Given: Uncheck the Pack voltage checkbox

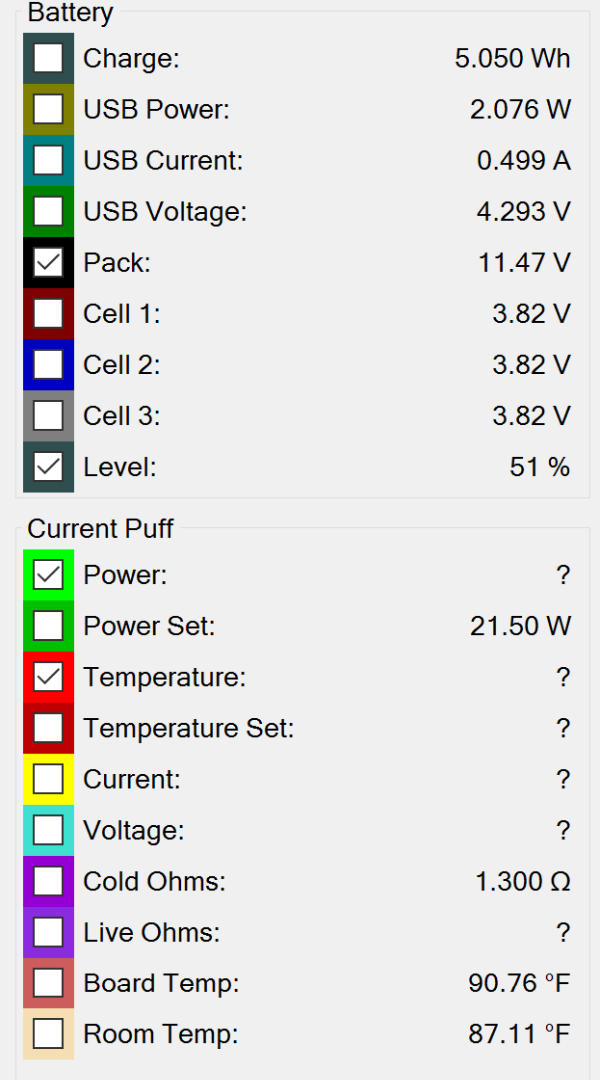Looking at the screenshot, I should pyautogui.click(x=48, y=263).
